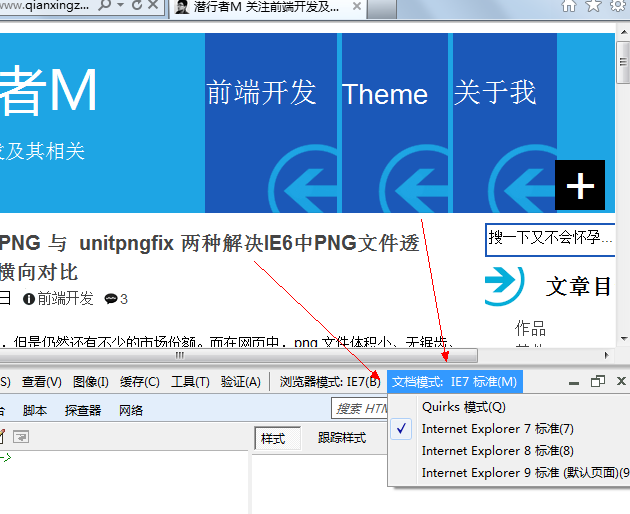Click the word wrap toolbar icon
The image size is (630, 514).
pyautogui.click(x=21, y=437)
